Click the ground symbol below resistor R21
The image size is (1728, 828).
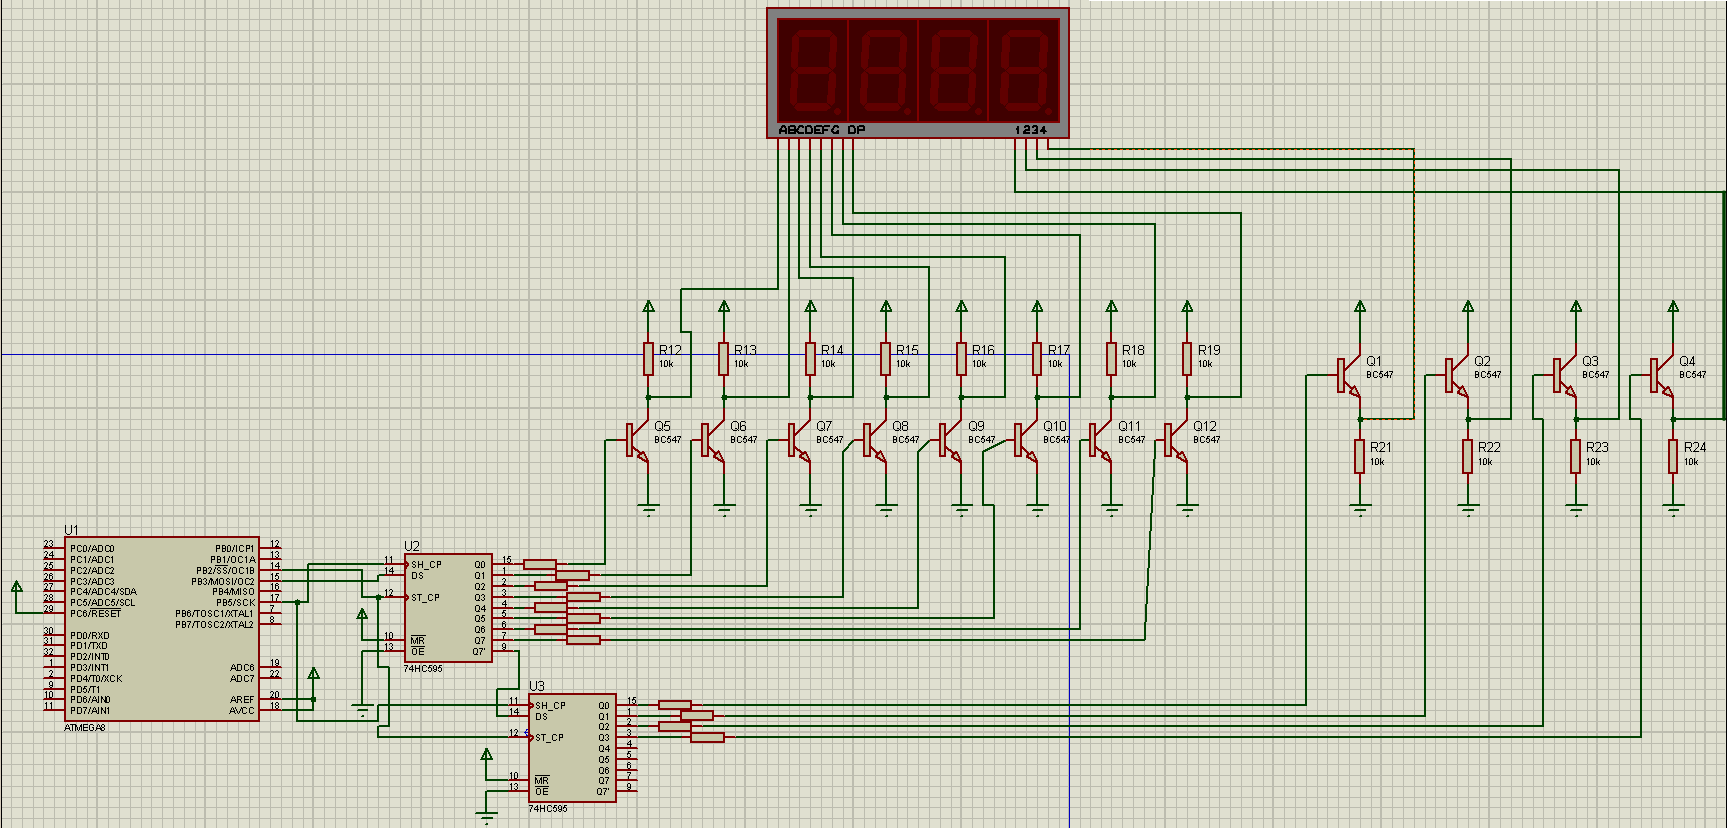pyautogui.click(x=1360, y=510)
